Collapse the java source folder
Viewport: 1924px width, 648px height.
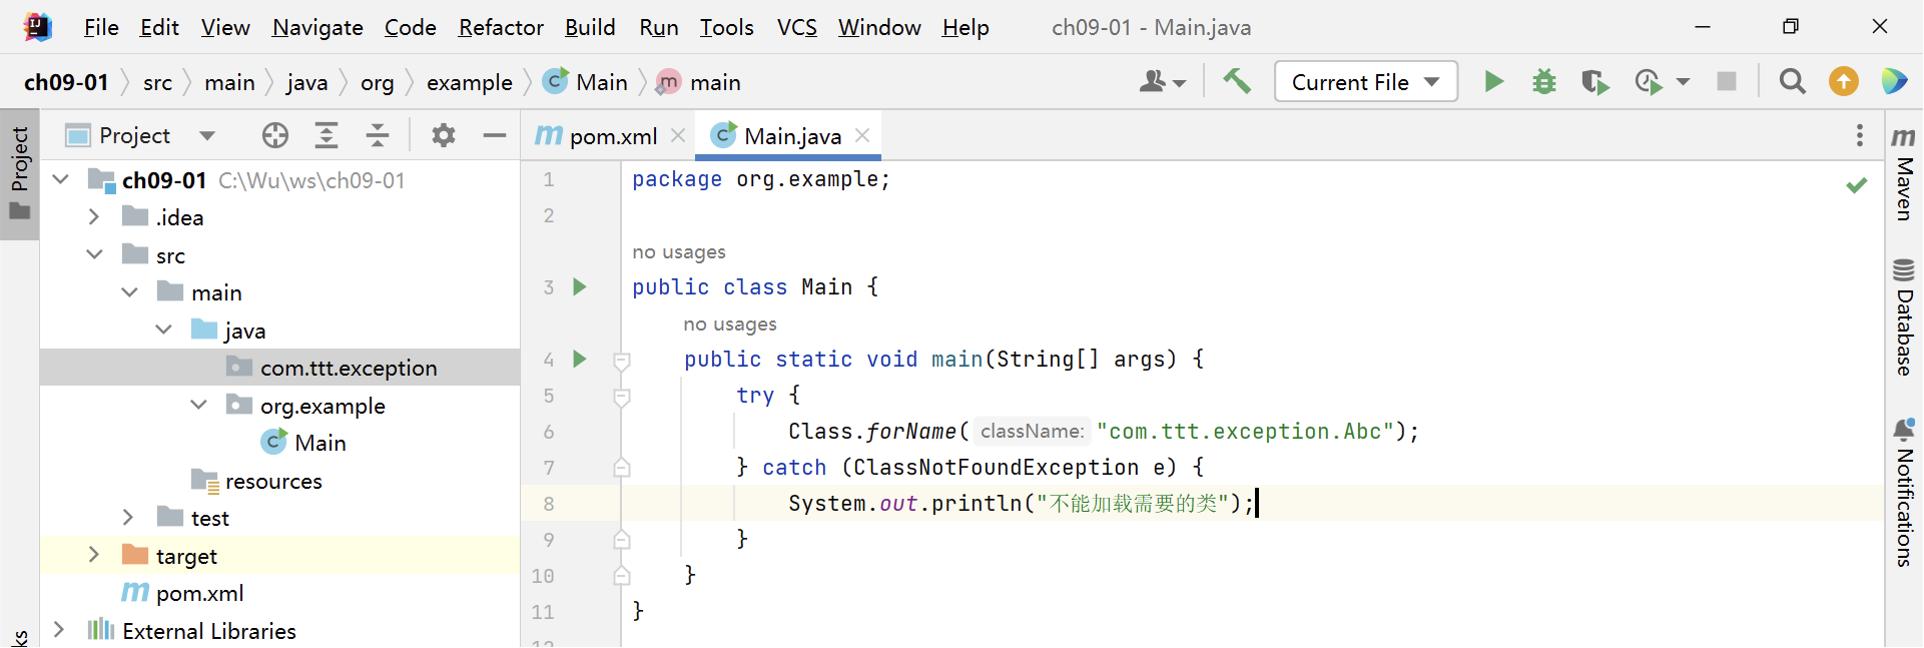pos(165,330)
